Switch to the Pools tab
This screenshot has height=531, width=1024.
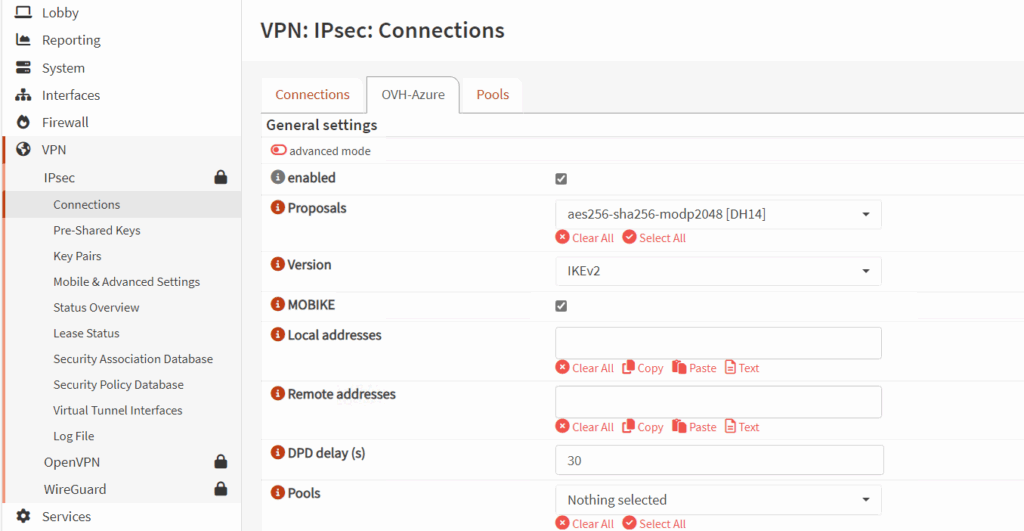coord(492,95)
